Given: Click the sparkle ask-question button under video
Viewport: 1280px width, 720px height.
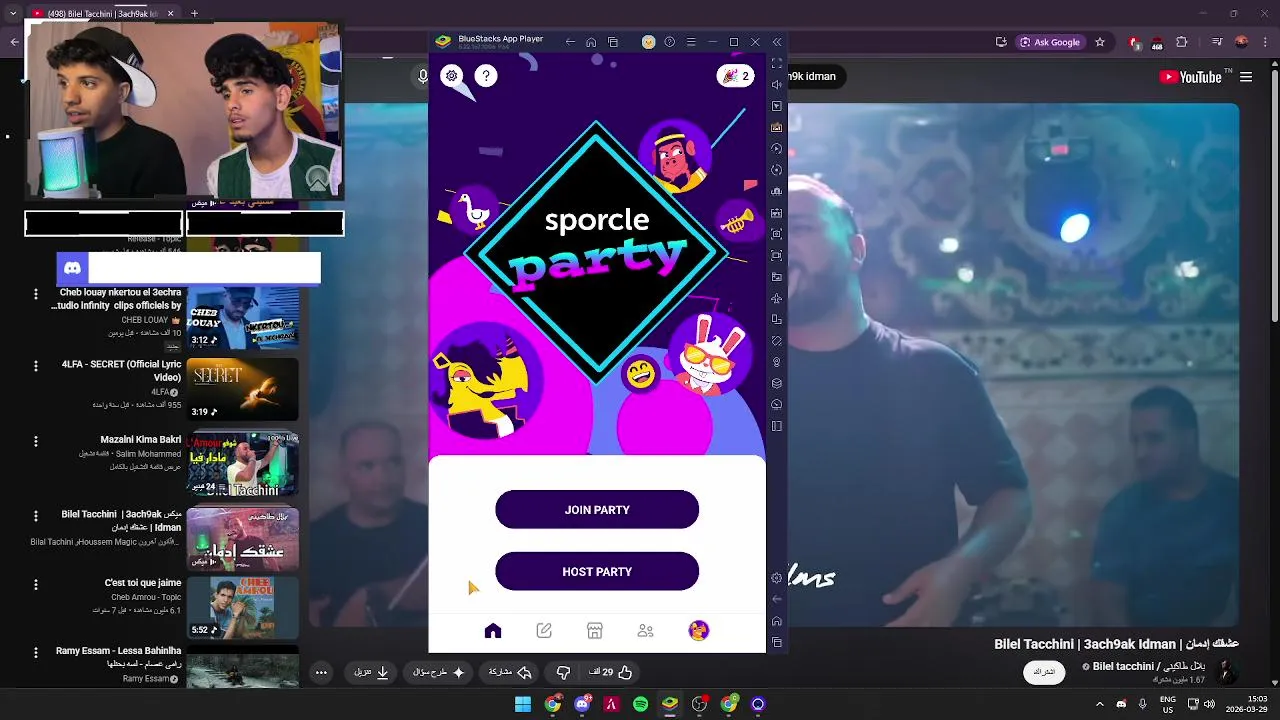Looking at the screenshot, I should 439,672.
